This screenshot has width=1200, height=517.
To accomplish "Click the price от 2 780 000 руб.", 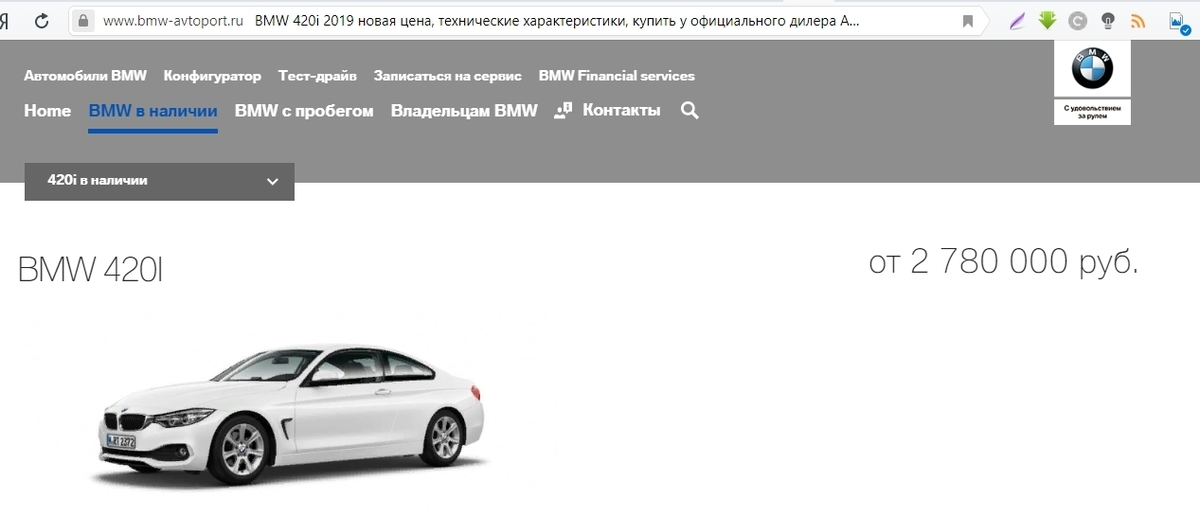I will 1004,262.
